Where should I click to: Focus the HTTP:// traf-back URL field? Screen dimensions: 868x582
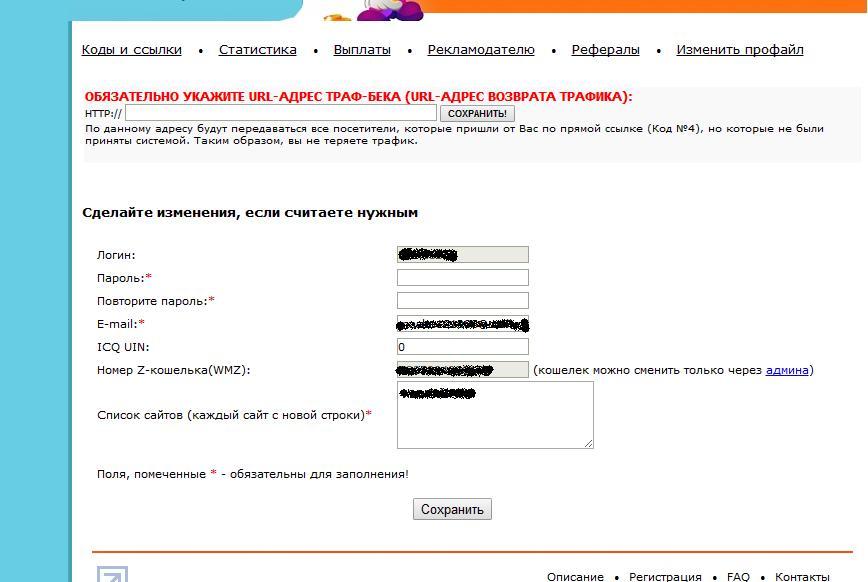pos(281,113)
